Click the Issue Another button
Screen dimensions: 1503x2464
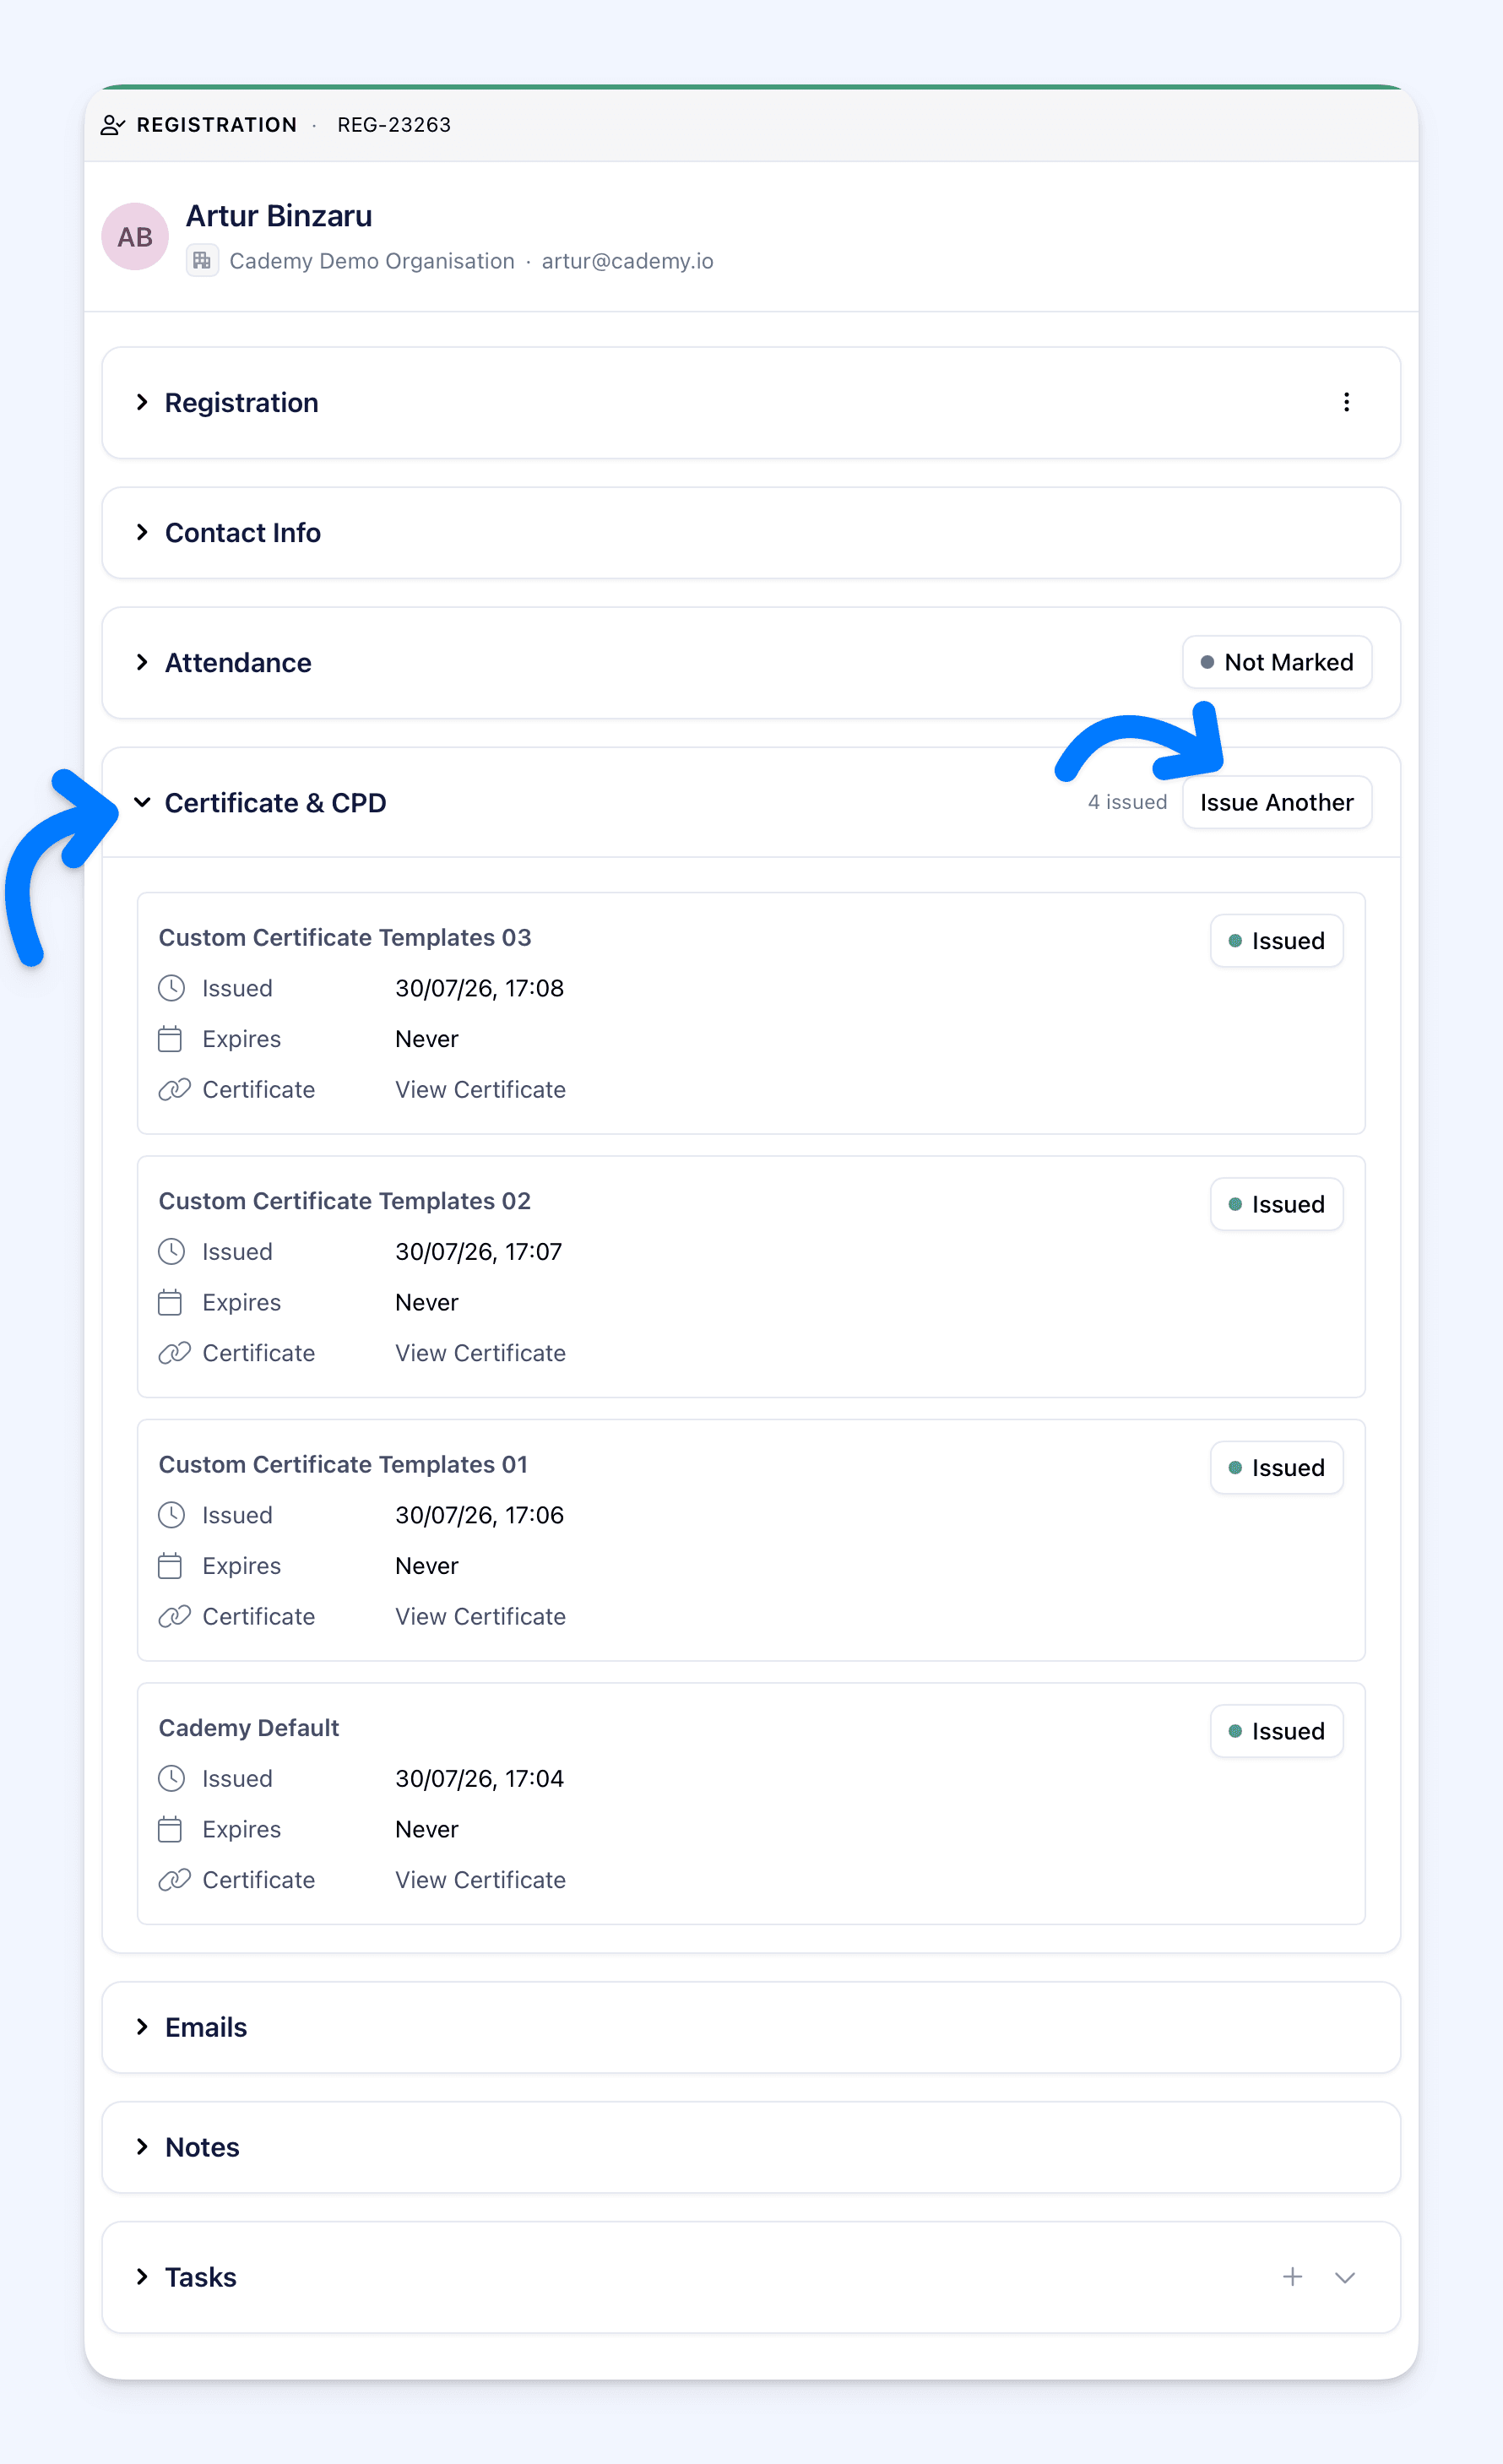tap(1277, 802)
